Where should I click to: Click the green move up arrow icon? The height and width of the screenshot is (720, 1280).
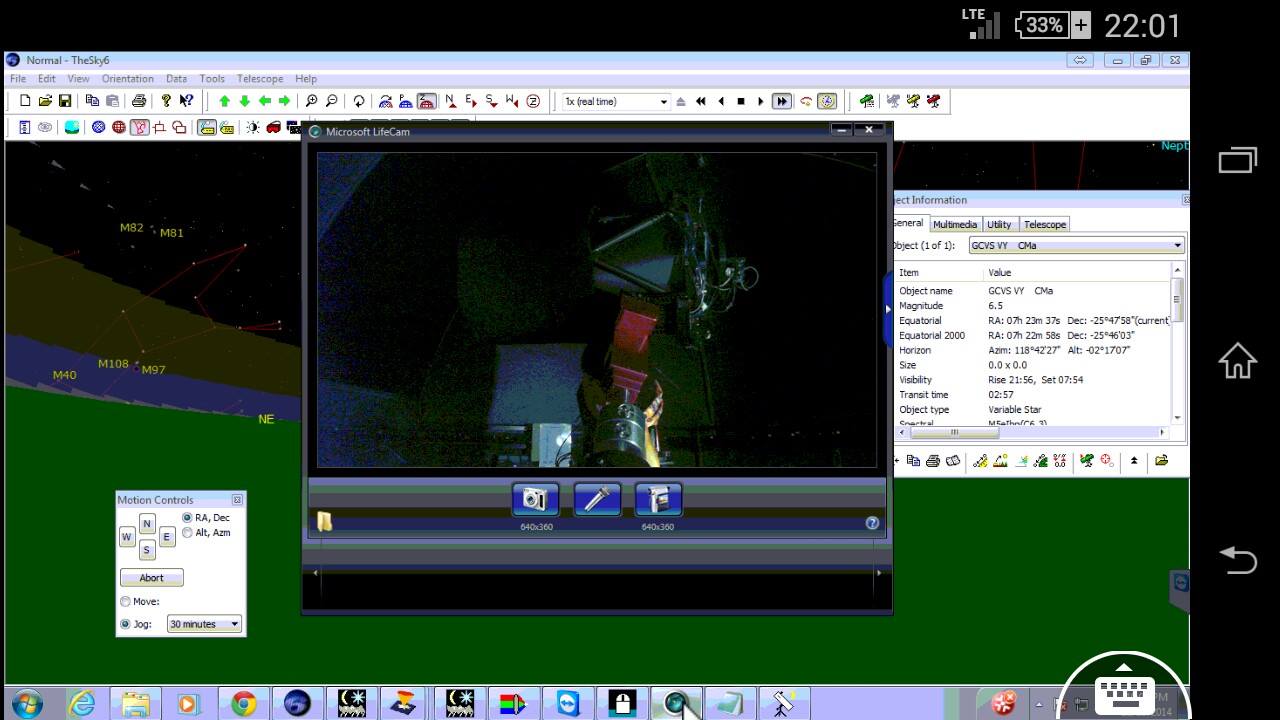(224, 101)
